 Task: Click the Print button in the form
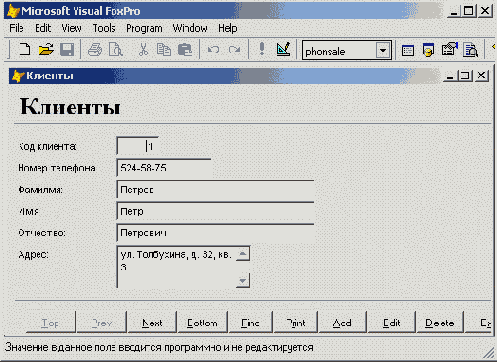[x=296, y=322]
